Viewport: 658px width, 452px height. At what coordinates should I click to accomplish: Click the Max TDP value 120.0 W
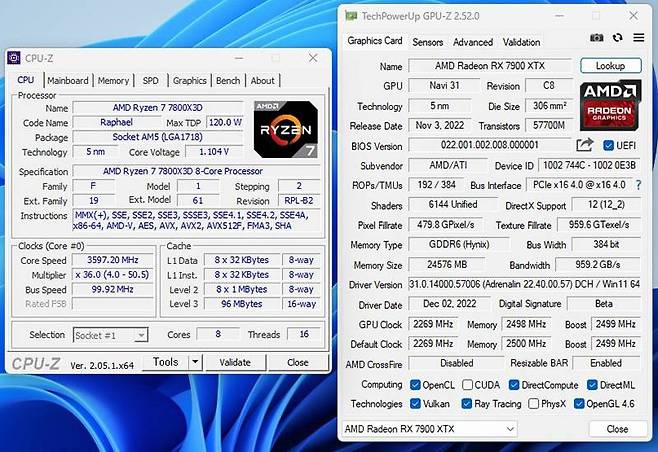pyautogui.click(x=225, y=122)
